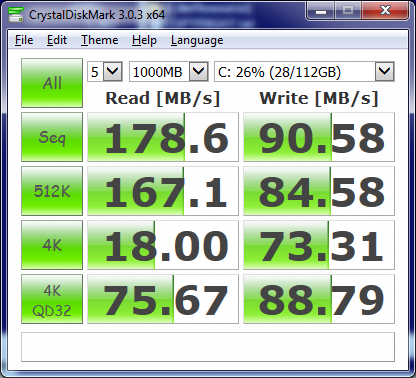Viewport: 416px width, 378px height.
Task: Minimize the CrystalDiskMark window
Action: point(321,11)
